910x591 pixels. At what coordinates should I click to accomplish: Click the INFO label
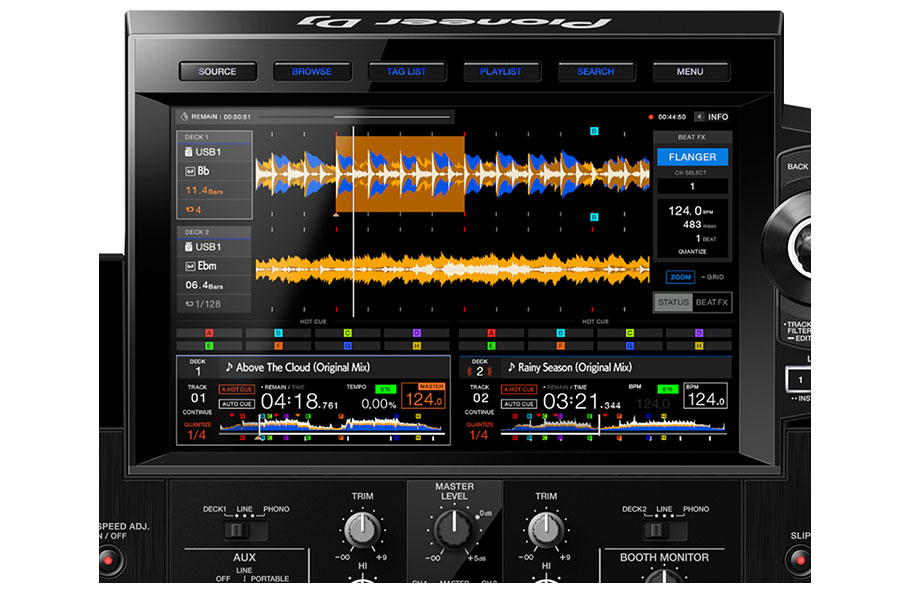pos(718,117)
